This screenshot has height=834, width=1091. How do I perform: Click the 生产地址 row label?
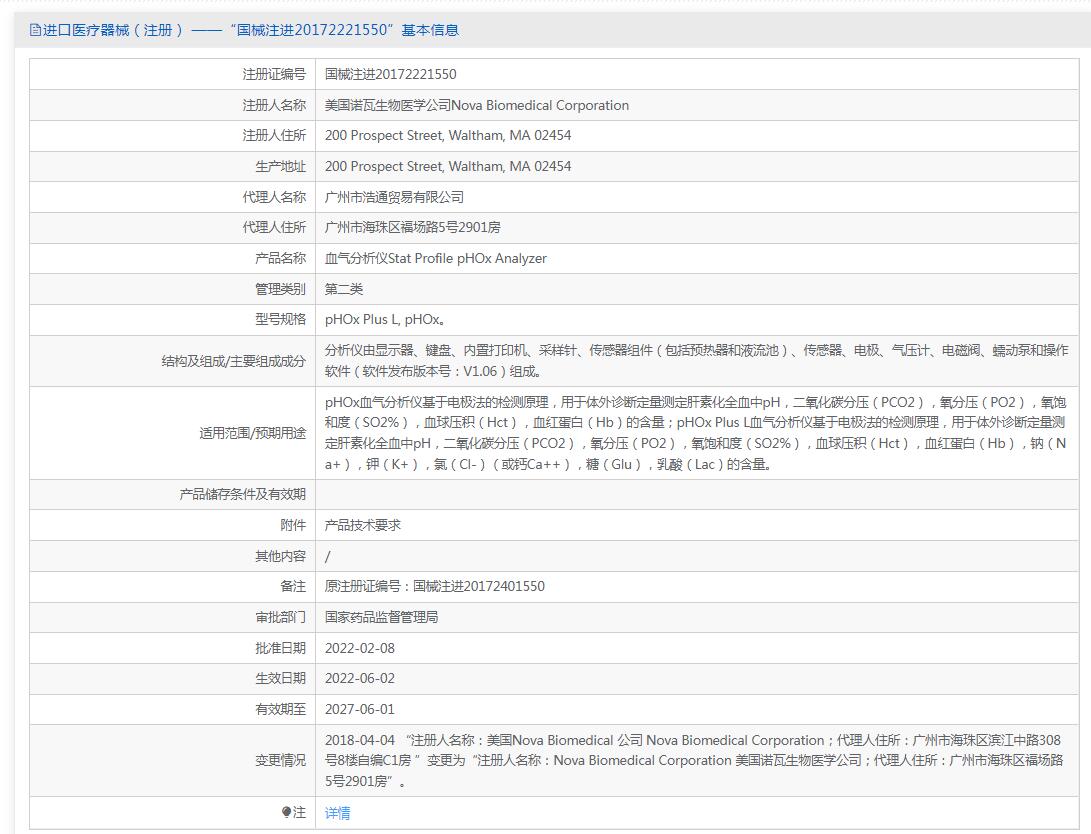pos(280,166)
